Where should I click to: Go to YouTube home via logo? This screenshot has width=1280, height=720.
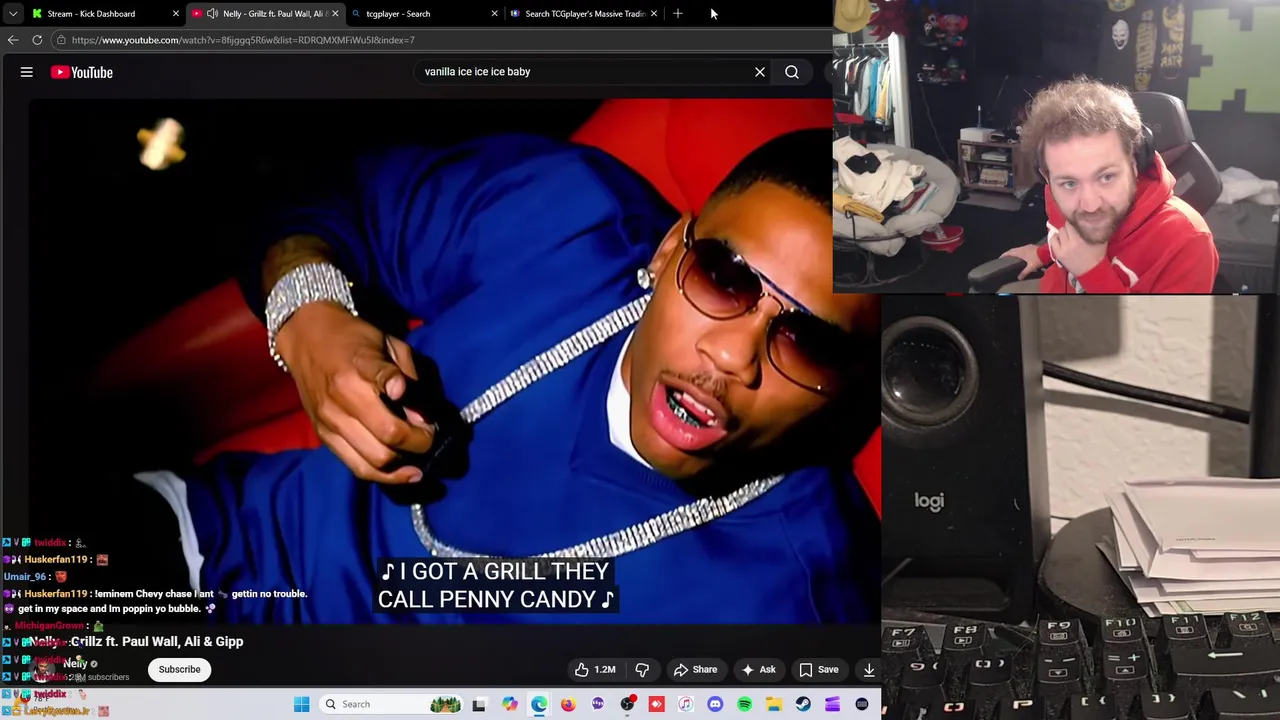tap(82, 72)
